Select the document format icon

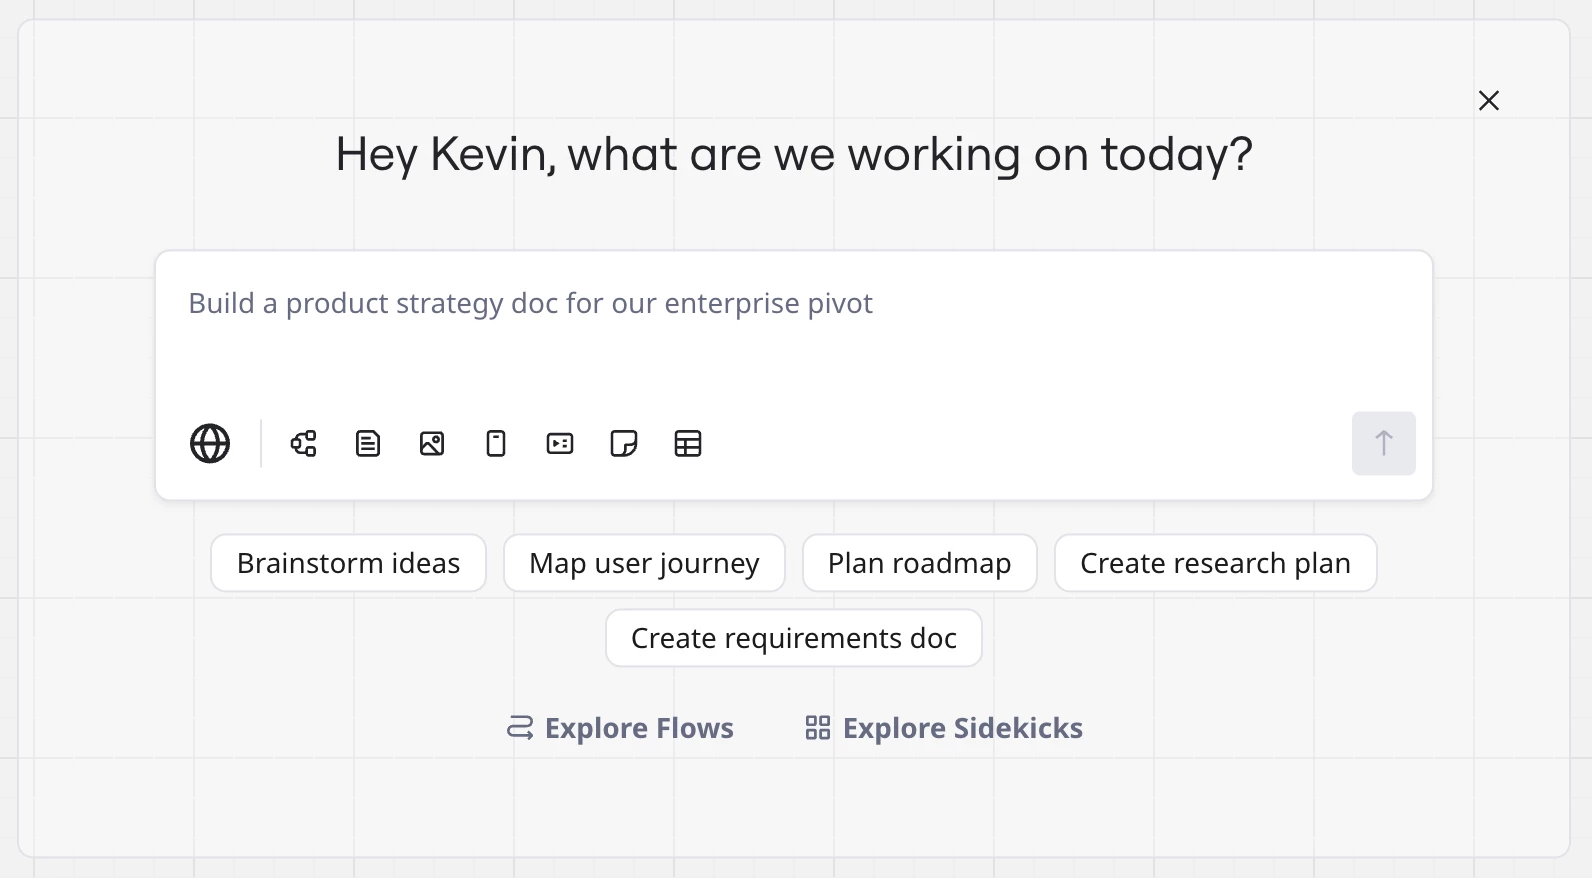(368, 443)
